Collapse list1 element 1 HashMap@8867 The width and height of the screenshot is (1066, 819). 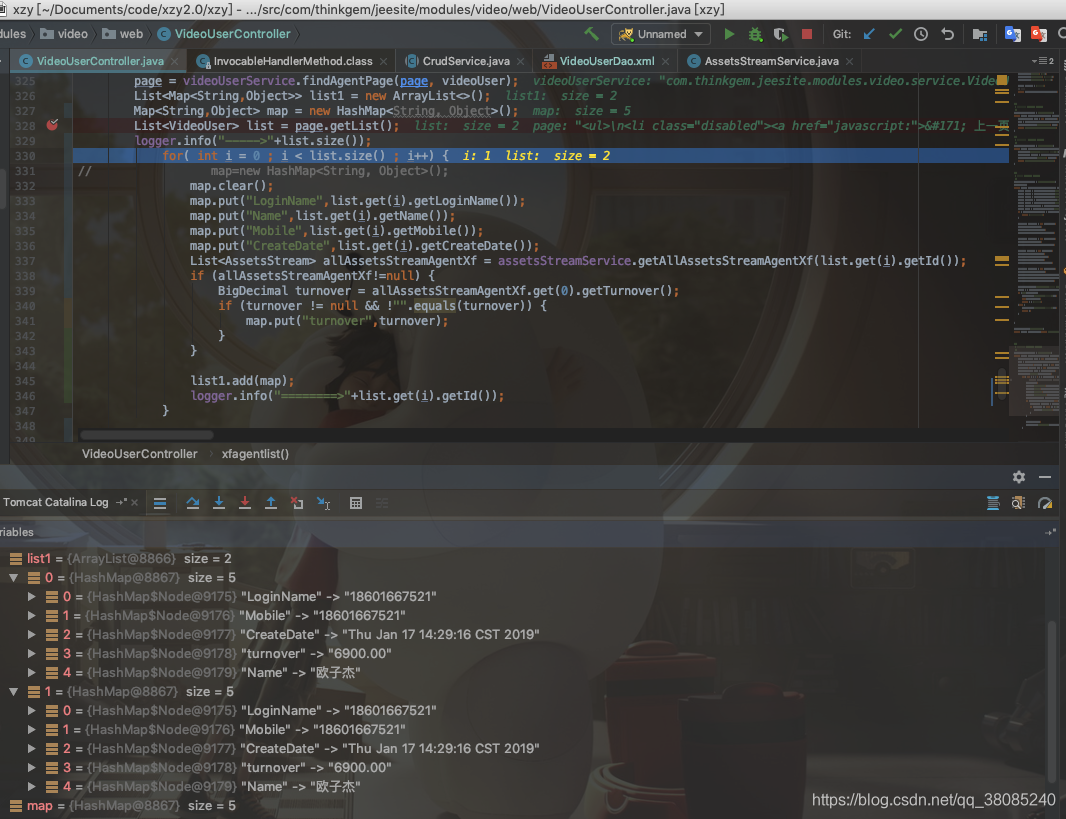pos(14,692)
